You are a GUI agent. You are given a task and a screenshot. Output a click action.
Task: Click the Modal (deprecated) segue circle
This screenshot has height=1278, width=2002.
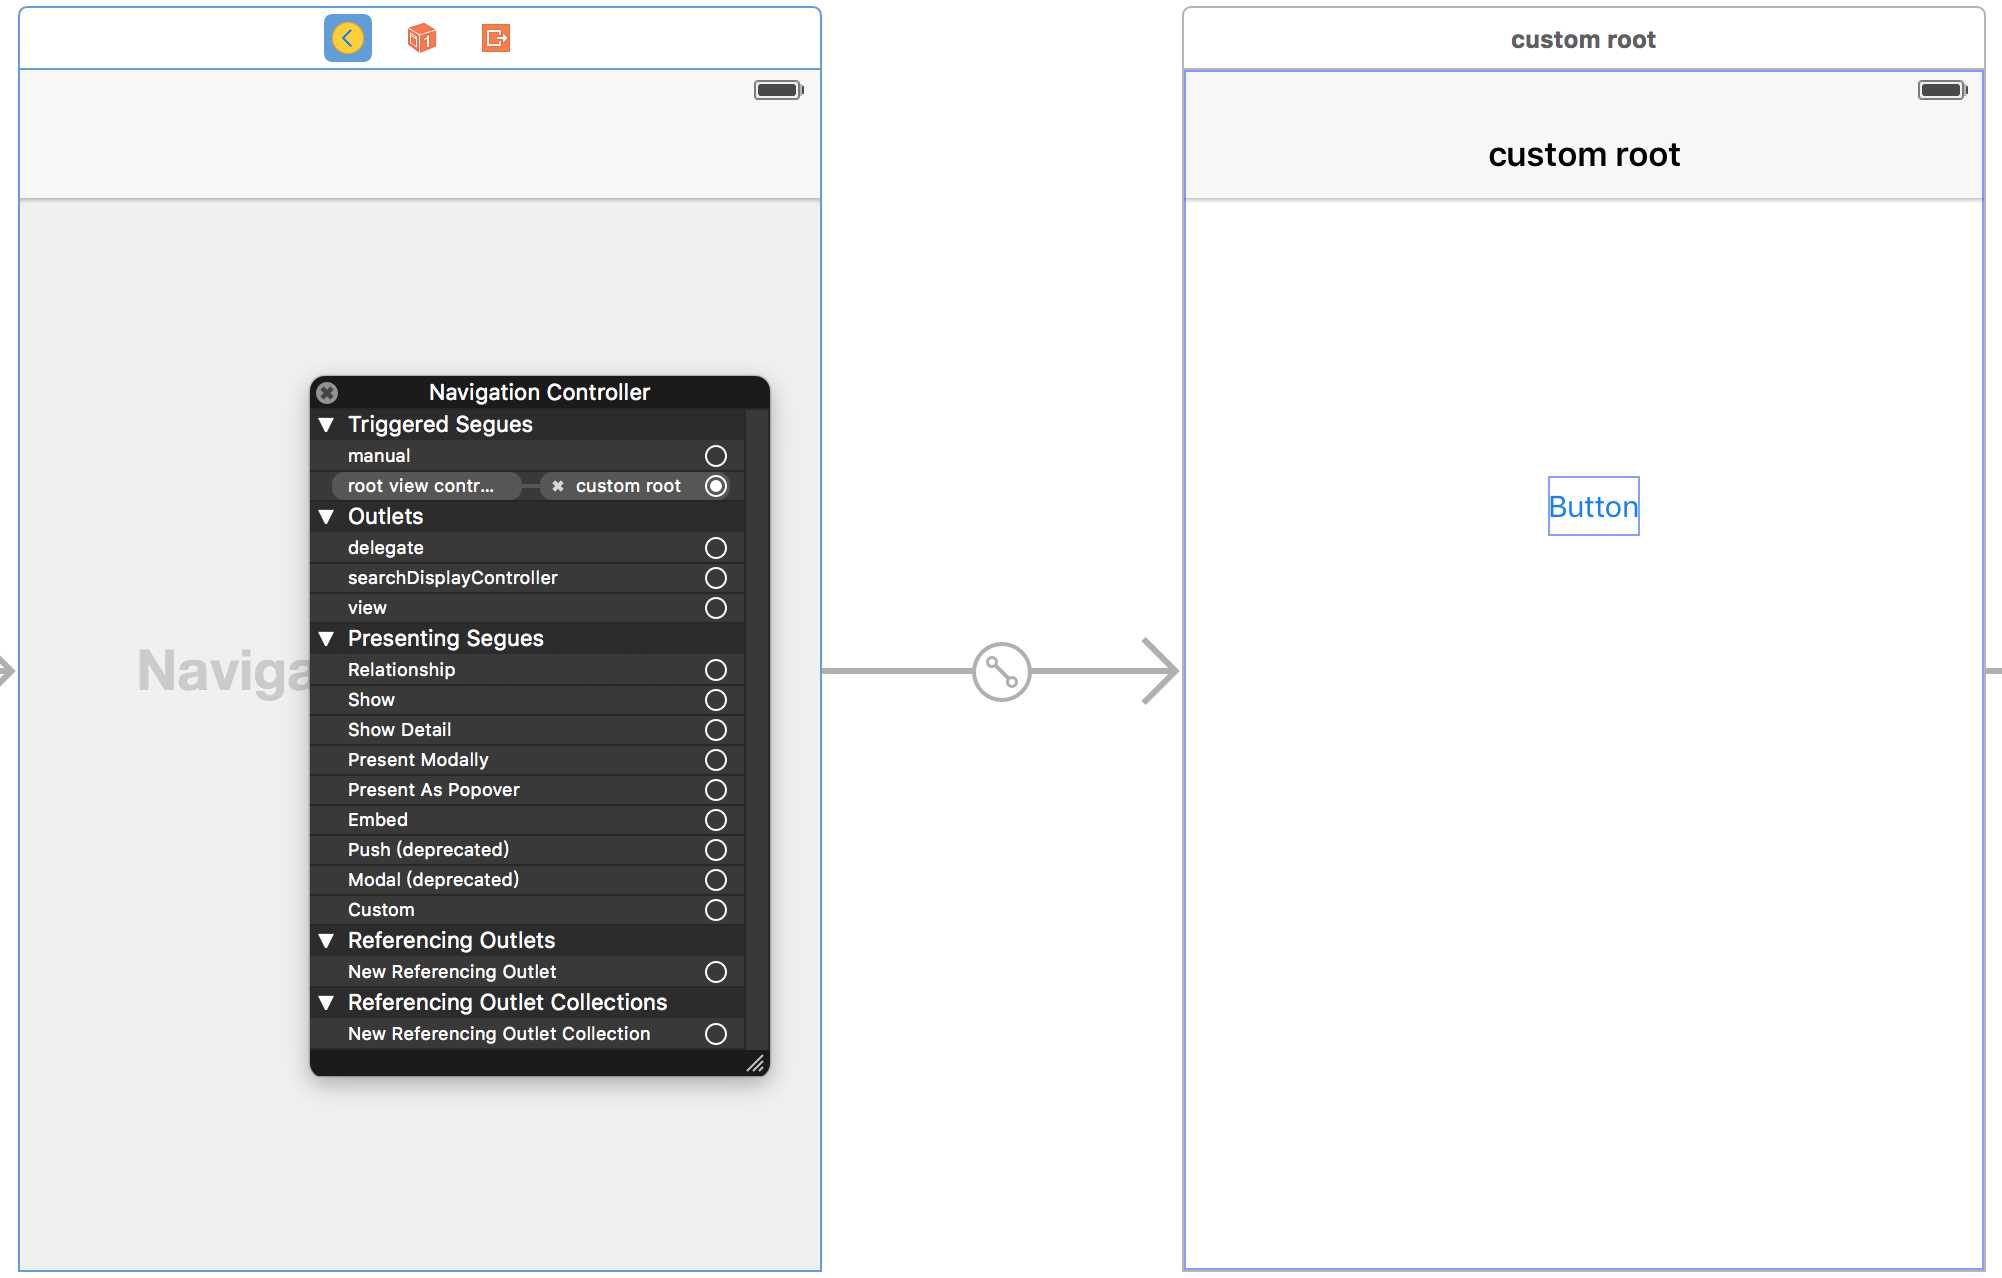pyautogui.click(x=716, y=880)
